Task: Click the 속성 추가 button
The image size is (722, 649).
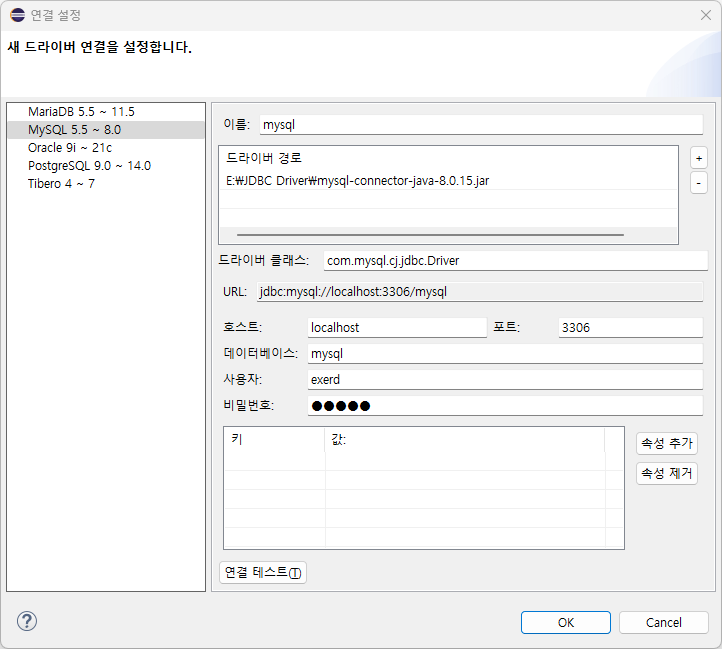Action: [x=667, y=444]
